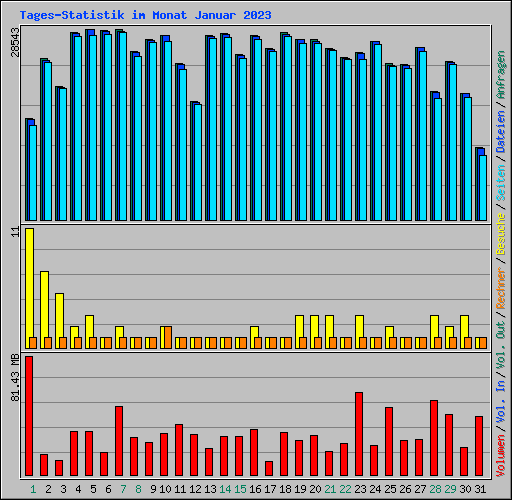
Task: Click the 'Besuche' legend label
Action: [501, 234]
